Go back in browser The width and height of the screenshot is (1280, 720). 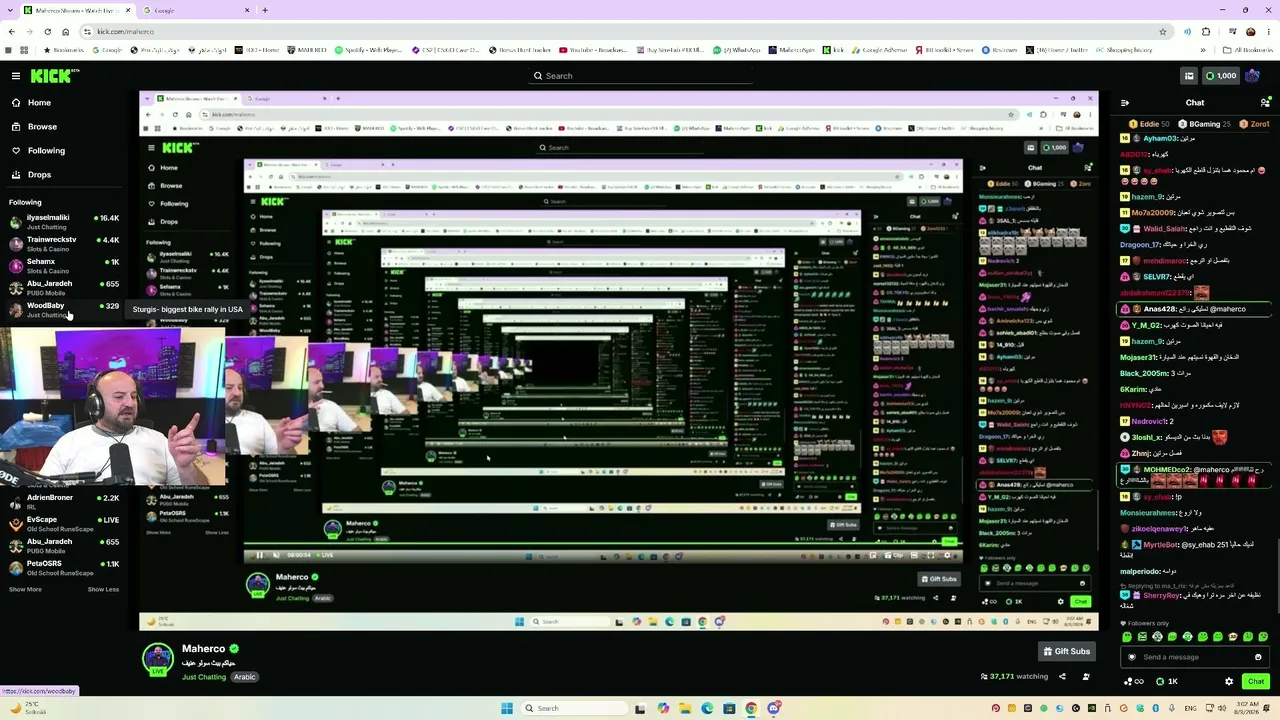(11, 32)
